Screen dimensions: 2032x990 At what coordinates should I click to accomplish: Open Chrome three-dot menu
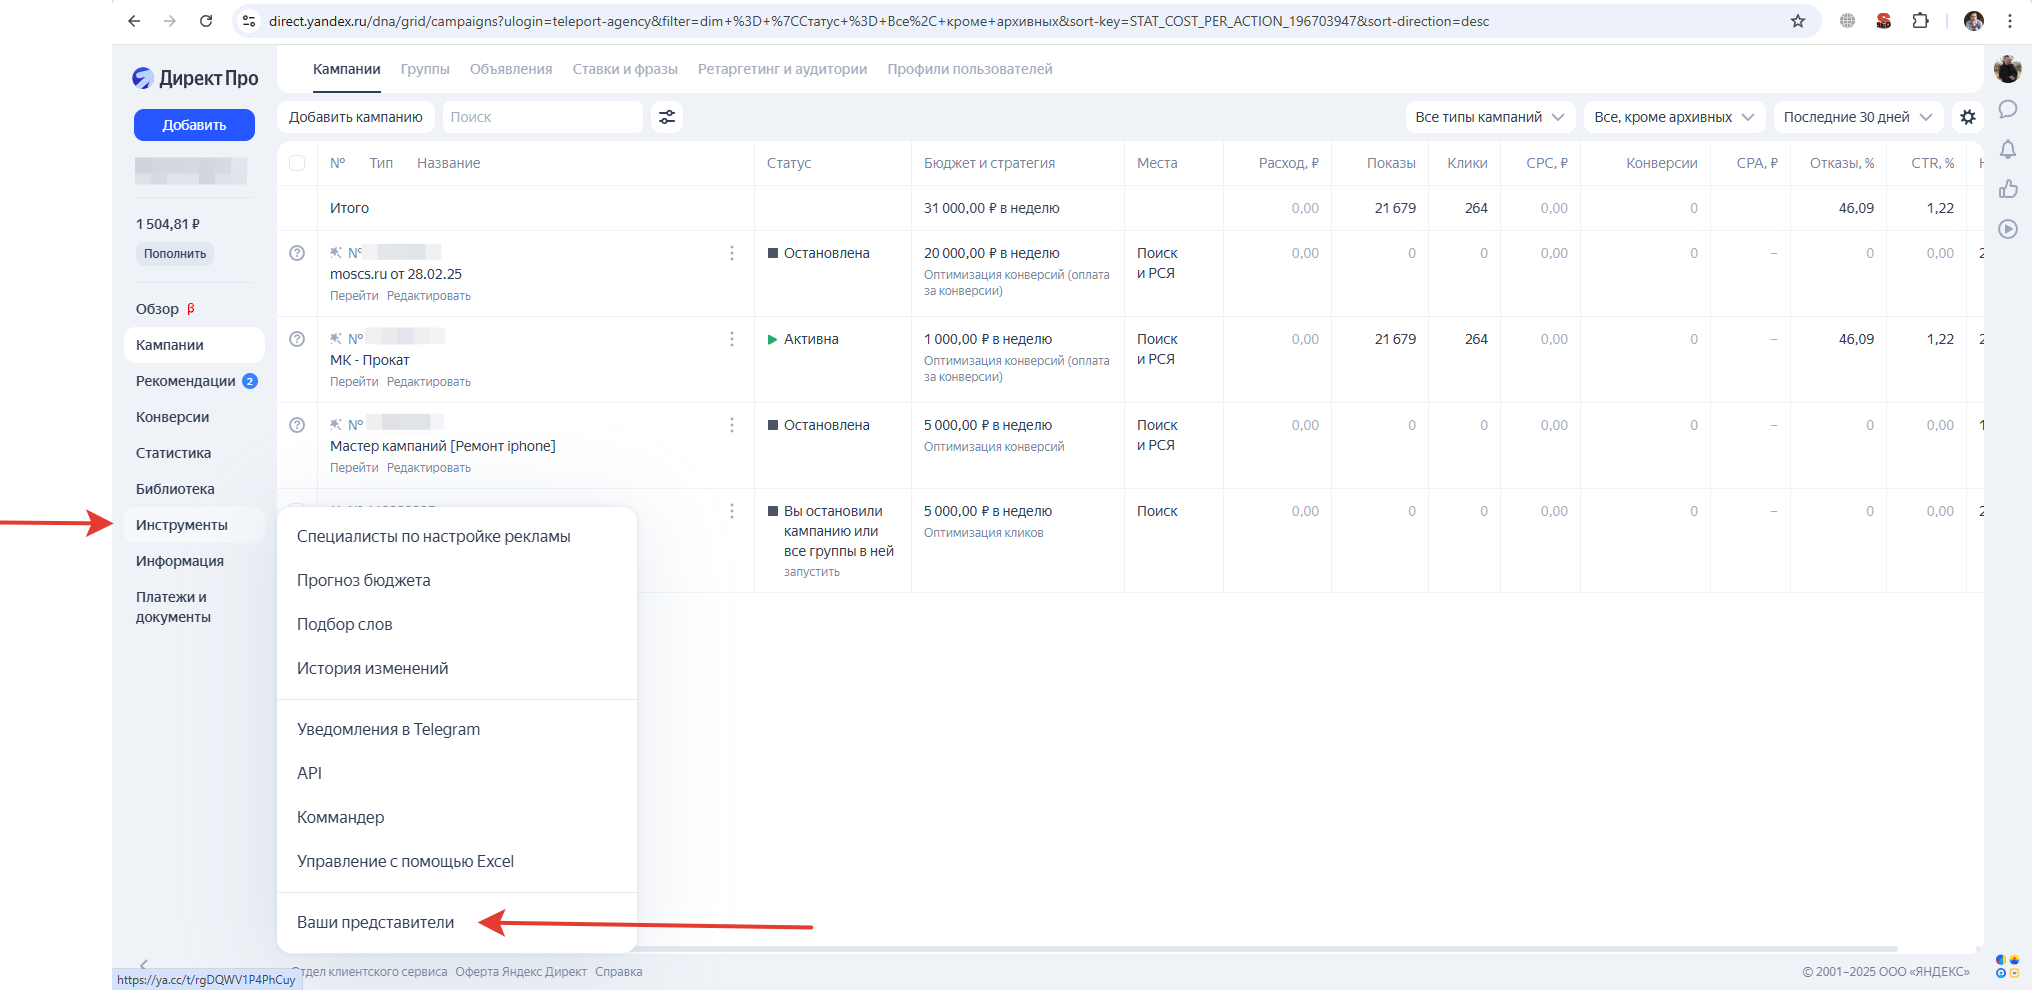click(2010, 21)
